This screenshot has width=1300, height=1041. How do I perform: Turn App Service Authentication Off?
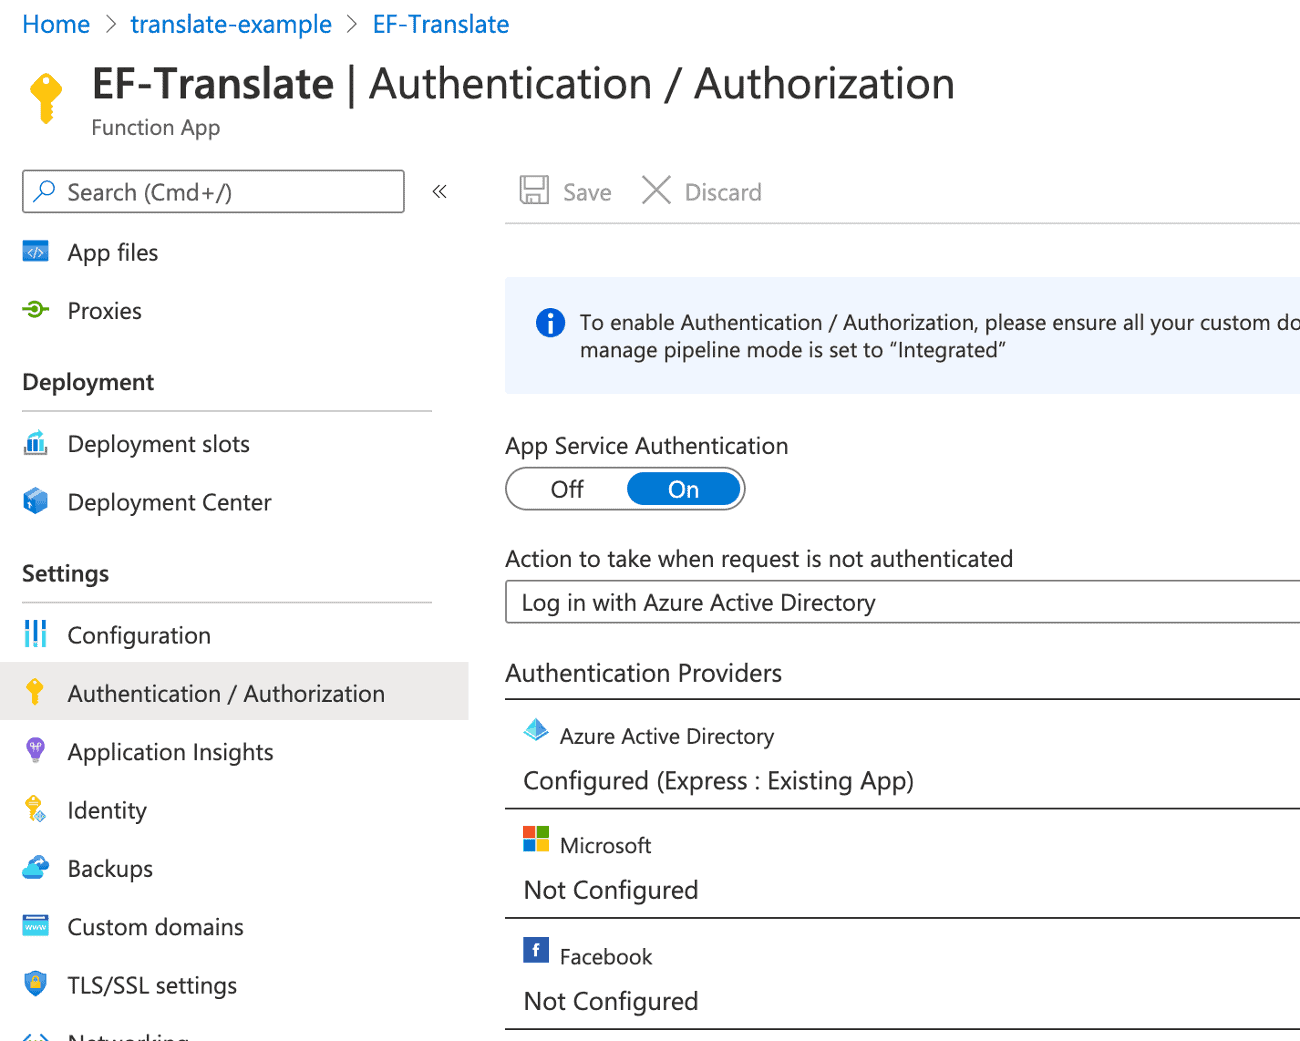(x=567, y=489)
